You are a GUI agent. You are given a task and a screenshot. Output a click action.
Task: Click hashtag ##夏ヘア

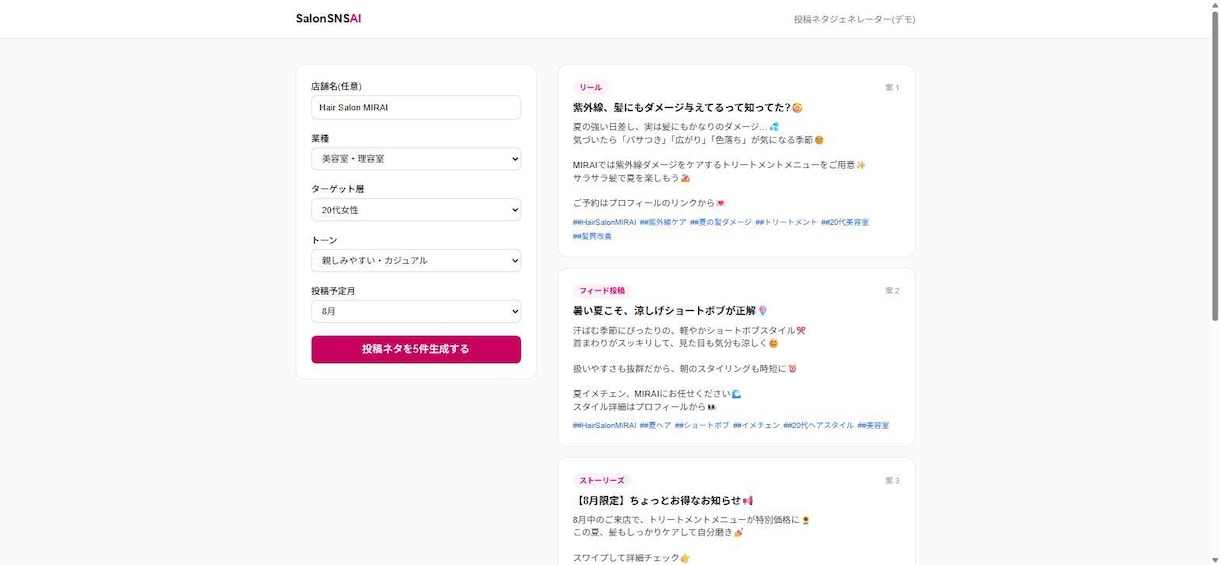point(656,425)
